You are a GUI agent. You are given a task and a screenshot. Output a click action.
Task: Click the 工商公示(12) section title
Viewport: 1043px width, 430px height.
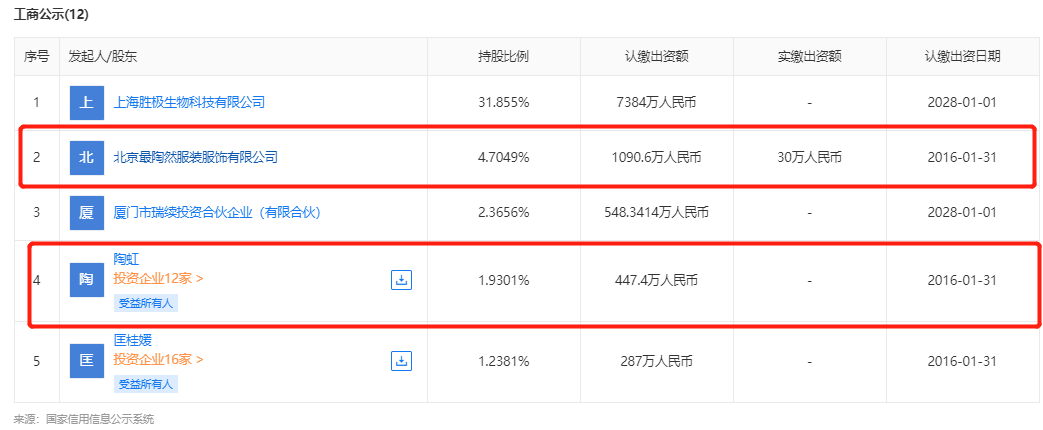pos(51,14)
